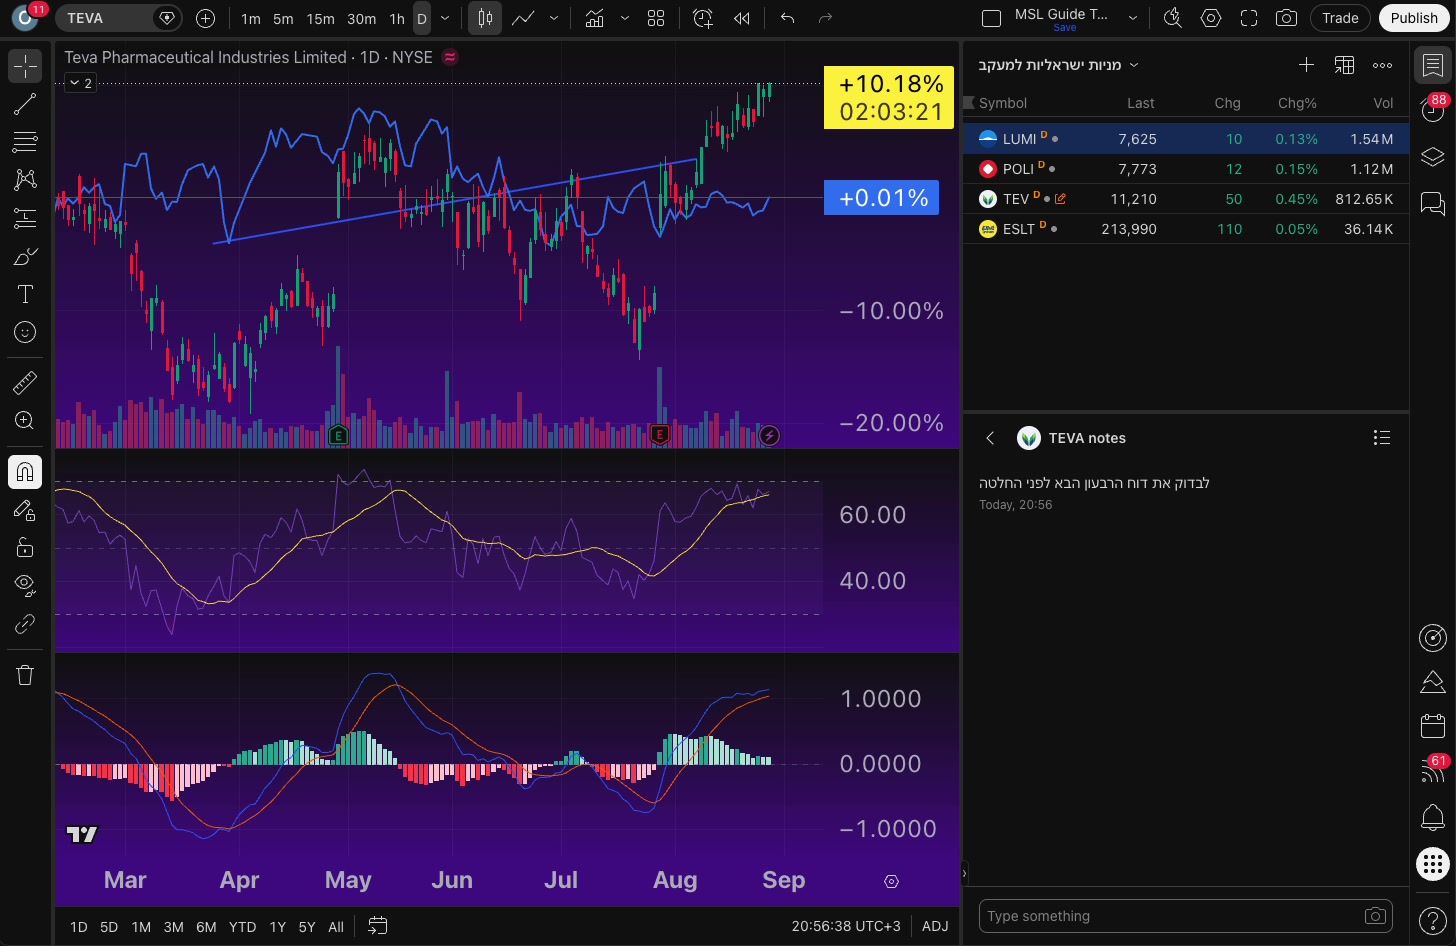Add a symbol to the watchlist
The height and width of the screenshot is (946, 1456).
[x=1306, y=65]
